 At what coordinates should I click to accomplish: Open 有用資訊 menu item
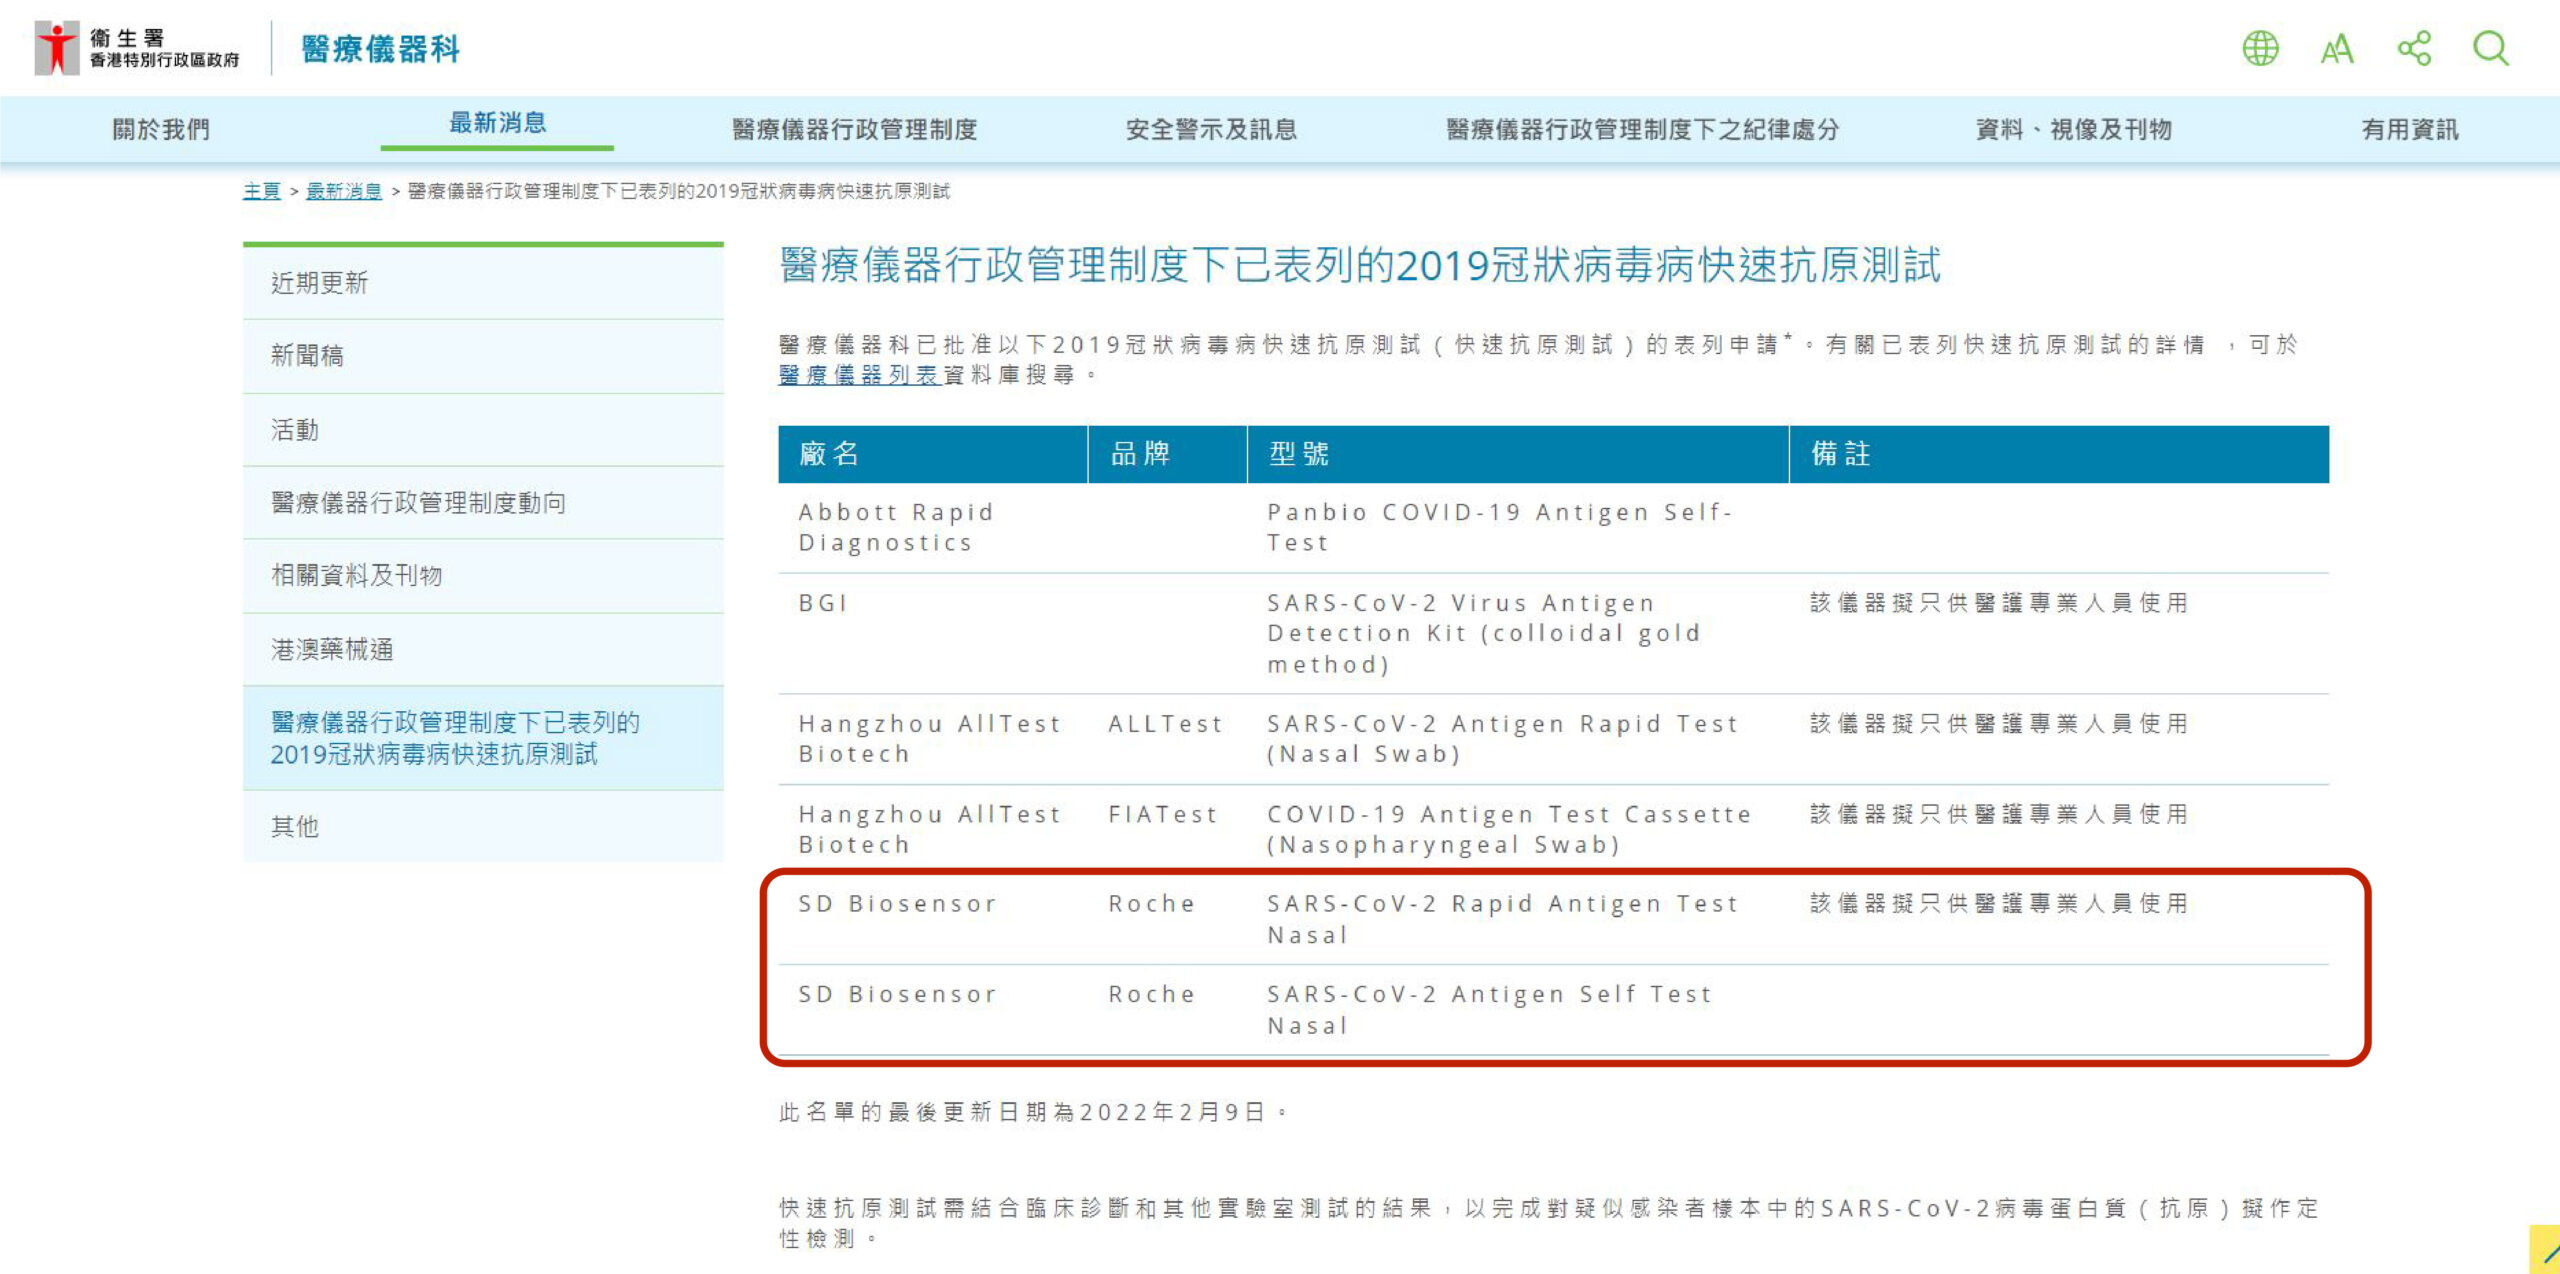[x=2410, y=129]
